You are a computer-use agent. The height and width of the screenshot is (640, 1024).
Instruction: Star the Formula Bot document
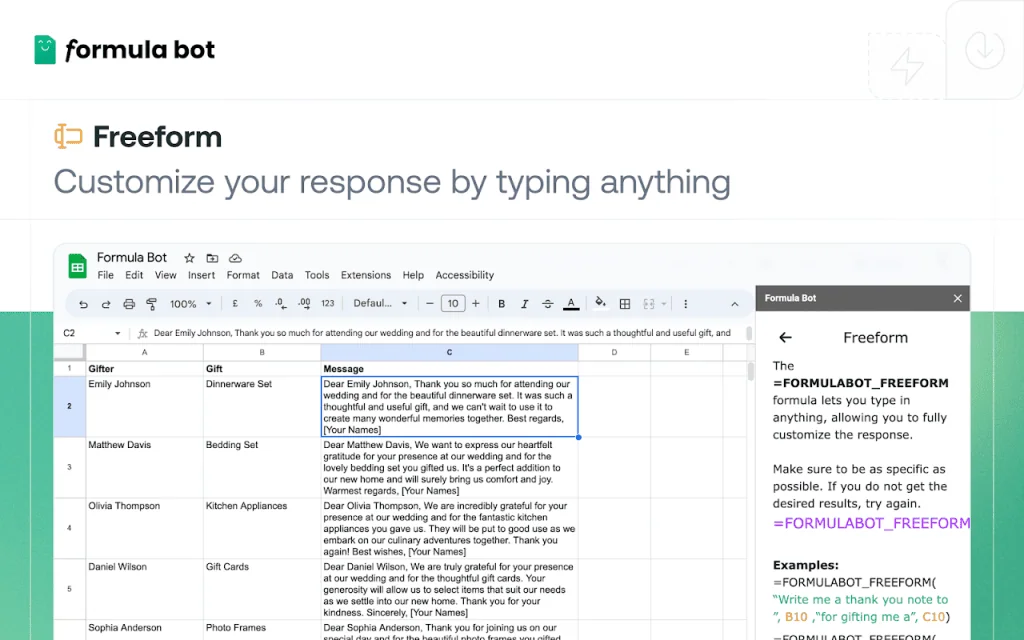189,258
